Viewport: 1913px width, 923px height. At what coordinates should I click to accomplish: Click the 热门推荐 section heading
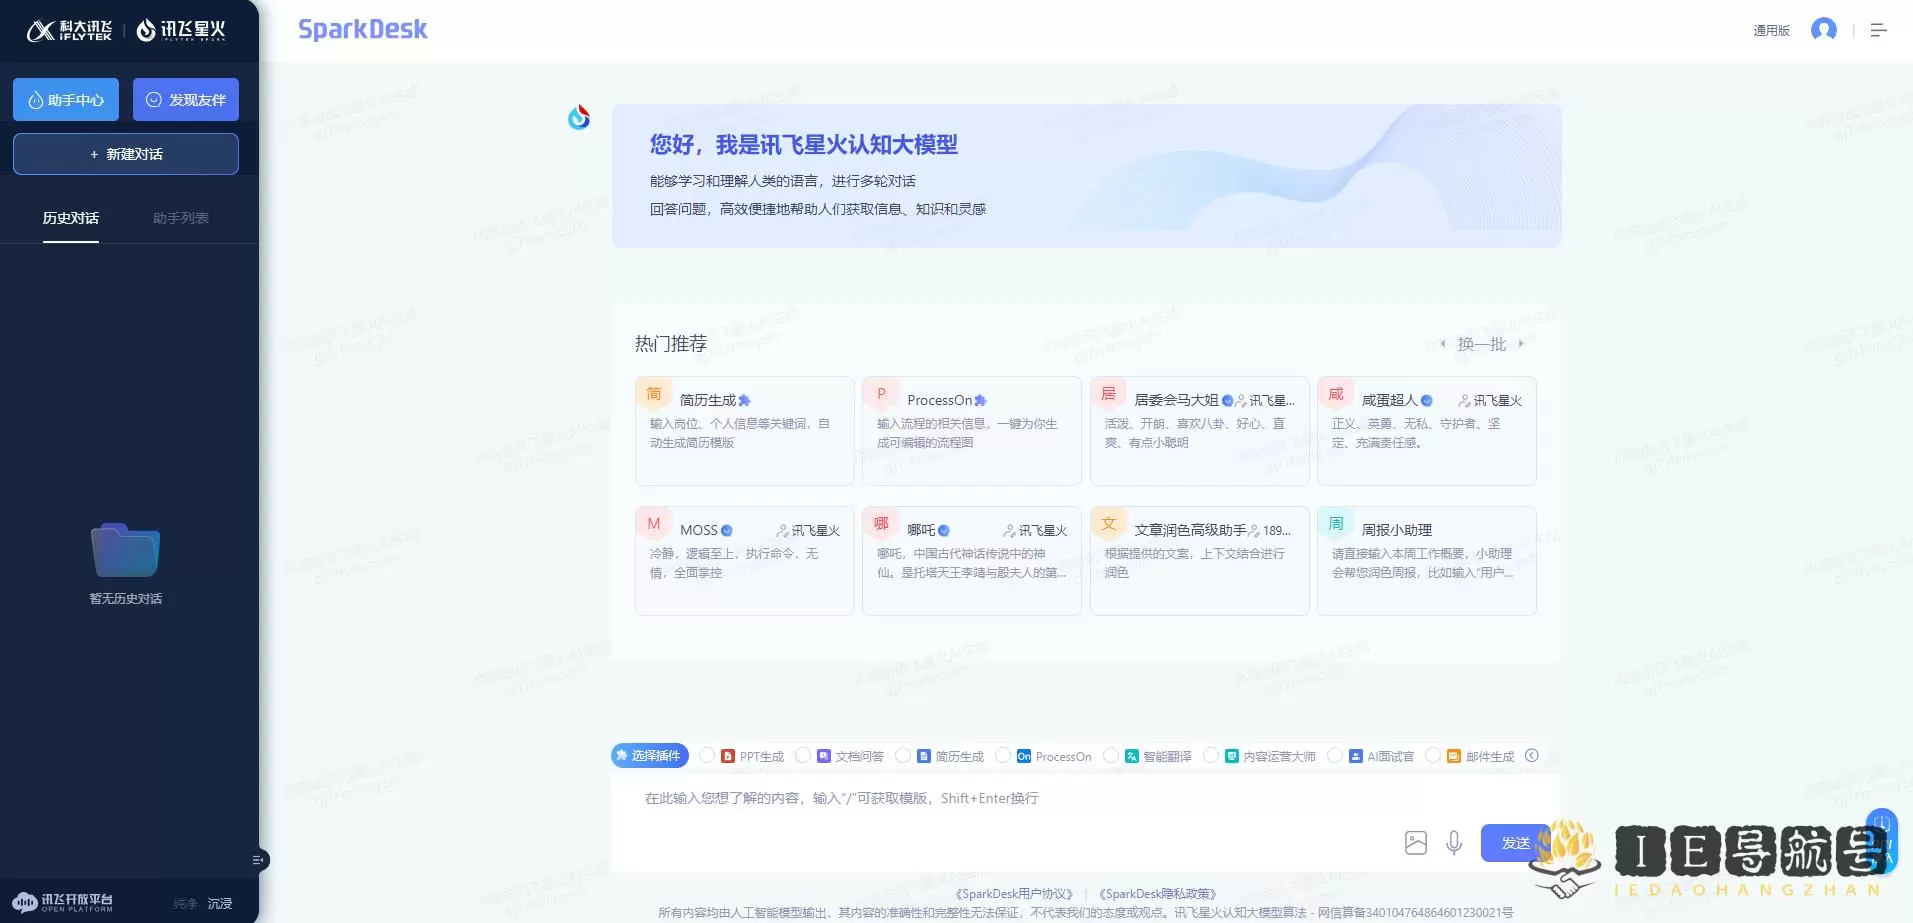pos(671,344)
